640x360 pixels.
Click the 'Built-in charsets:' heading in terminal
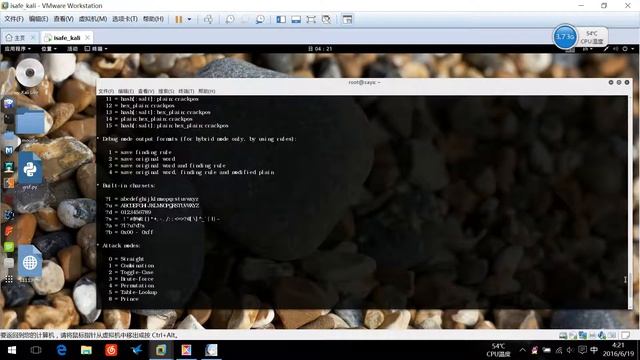click(x=129, y=186)
